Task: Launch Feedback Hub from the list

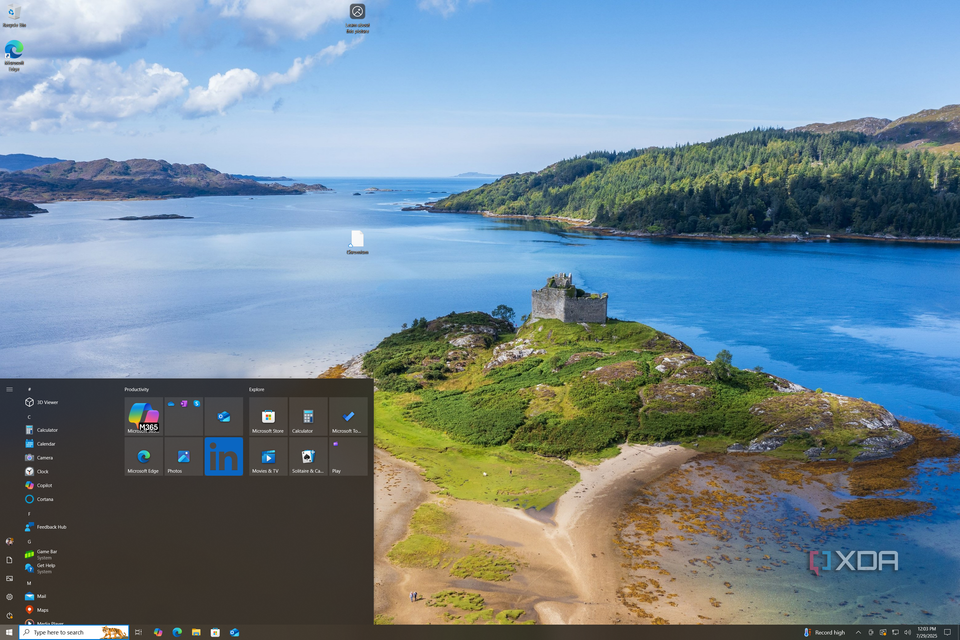Action: (x=46, y=527)
